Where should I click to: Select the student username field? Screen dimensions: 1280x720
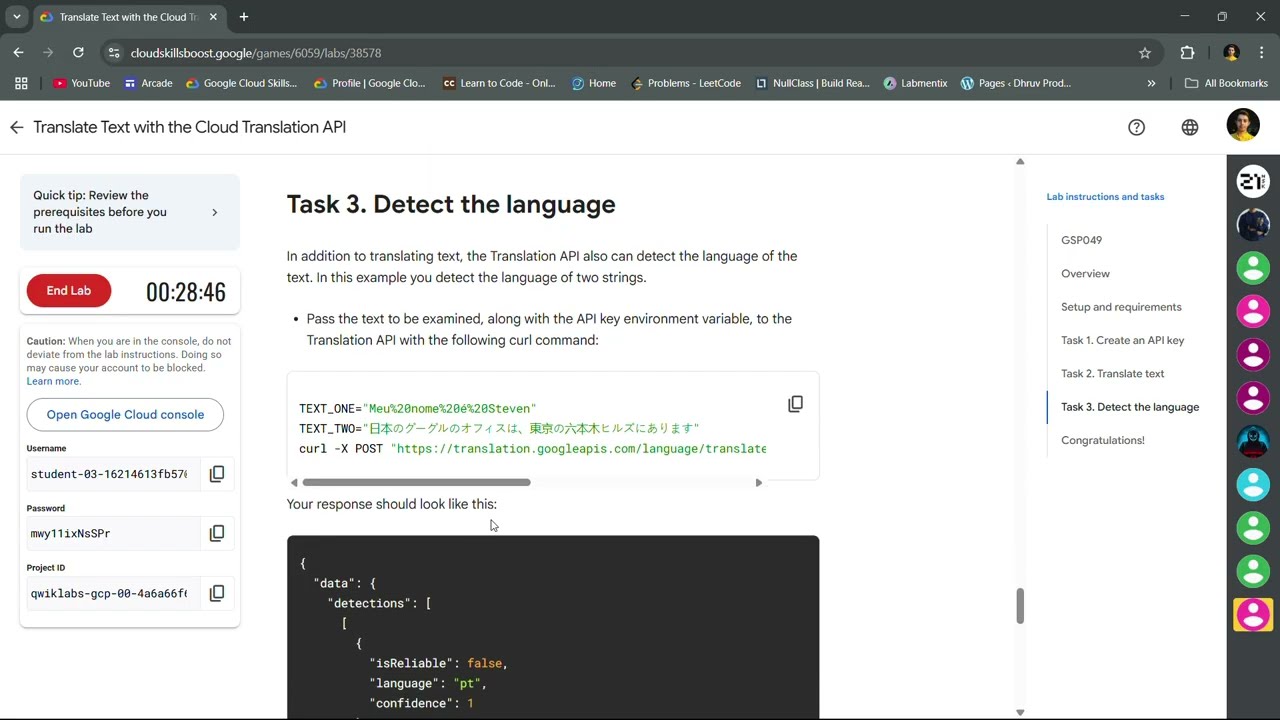(x=113, y=474)
